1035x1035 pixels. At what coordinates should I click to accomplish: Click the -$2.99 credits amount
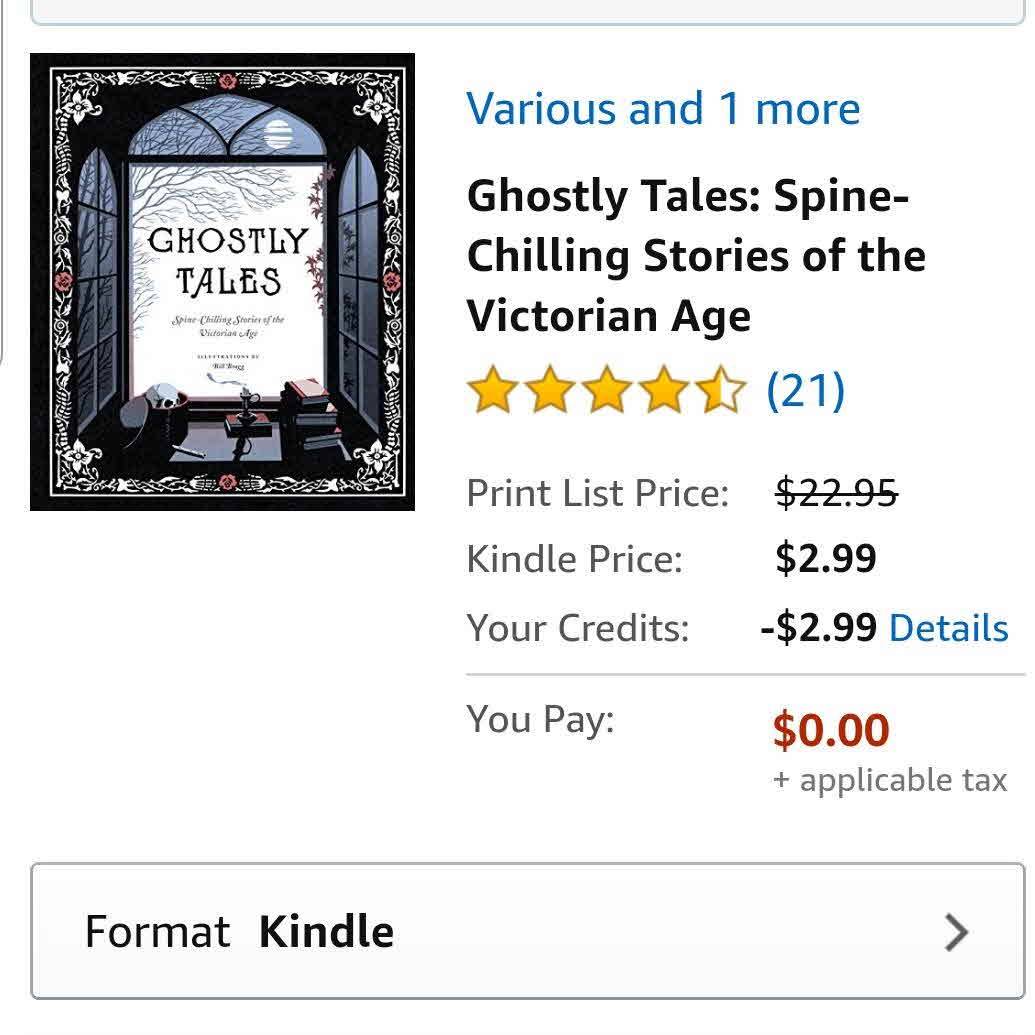click(x=818, y=628)
